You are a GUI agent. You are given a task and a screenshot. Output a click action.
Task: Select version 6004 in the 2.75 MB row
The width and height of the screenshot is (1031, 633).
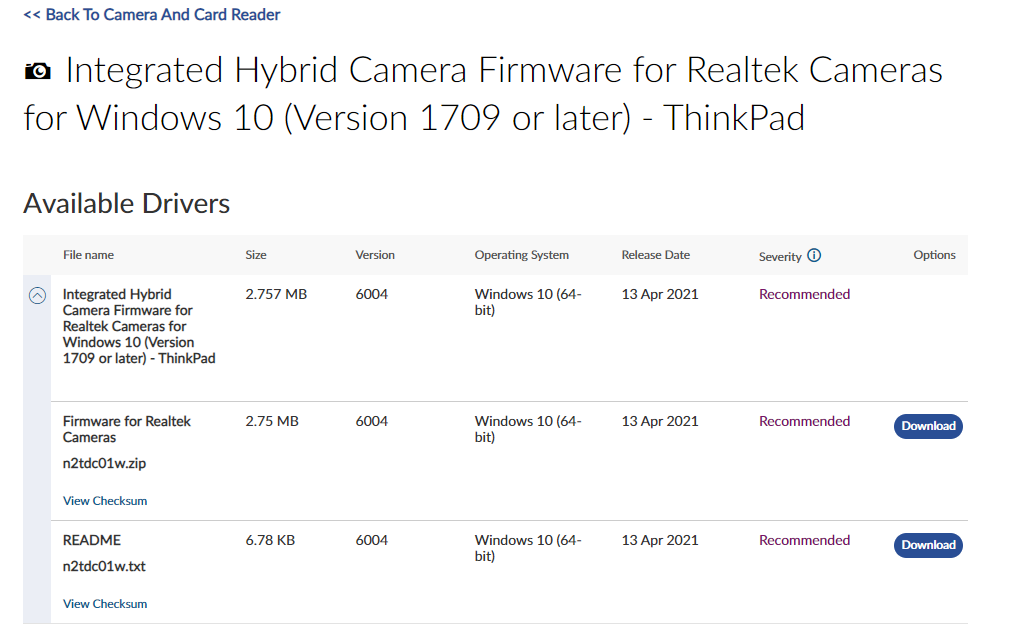tap(372, 421)
